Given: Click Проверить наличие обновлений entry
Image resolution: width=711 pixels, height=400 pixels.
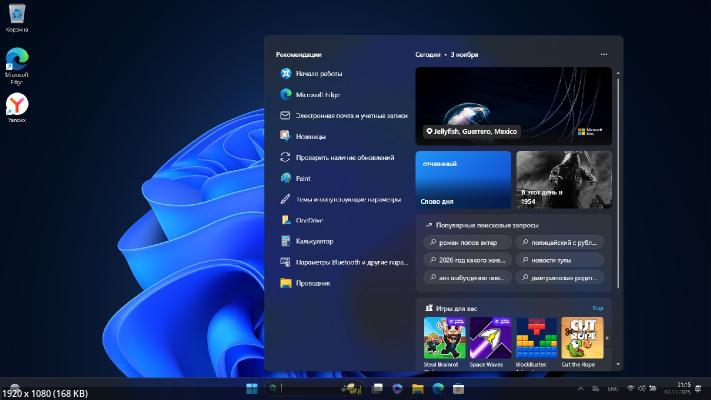Looking at the screenshot, I should [344, 157].
